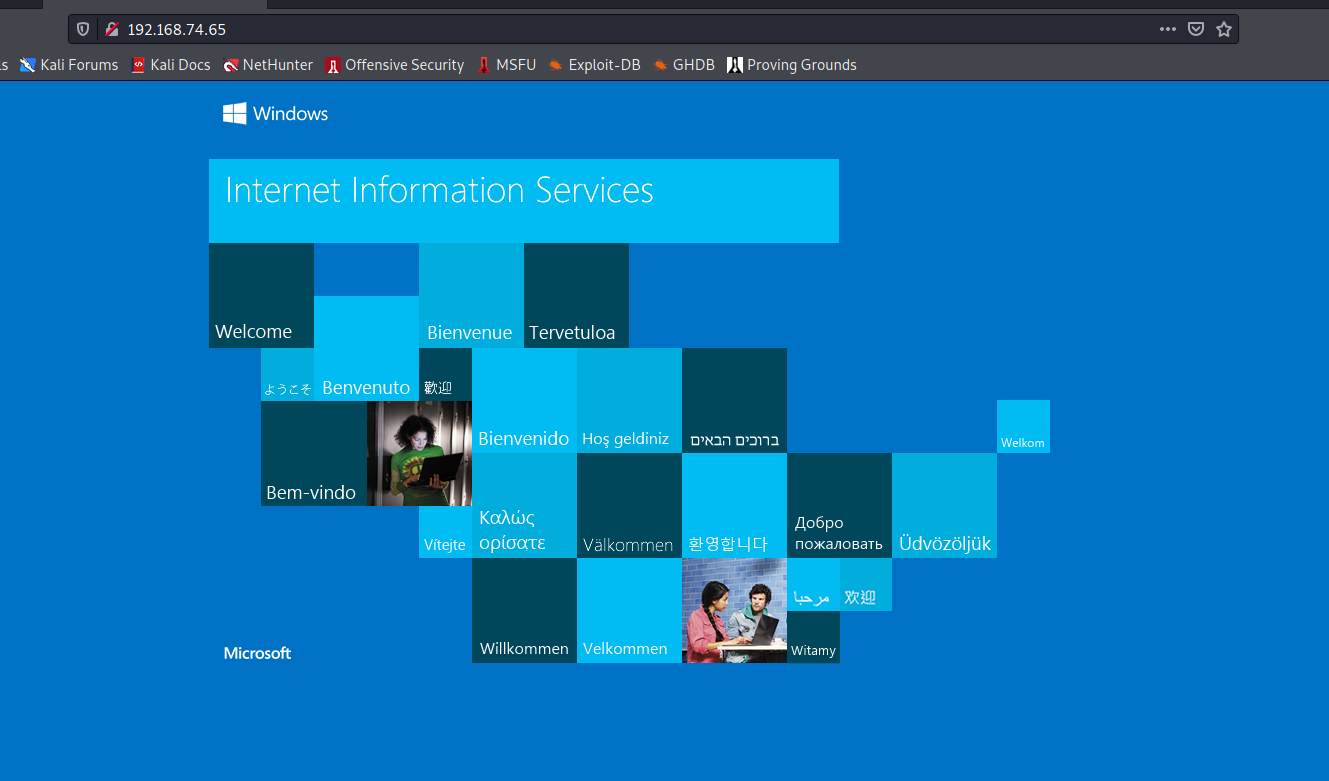Open the Internet Information Services banner link
Screen dimensions: 1329x781
point(523,199)
